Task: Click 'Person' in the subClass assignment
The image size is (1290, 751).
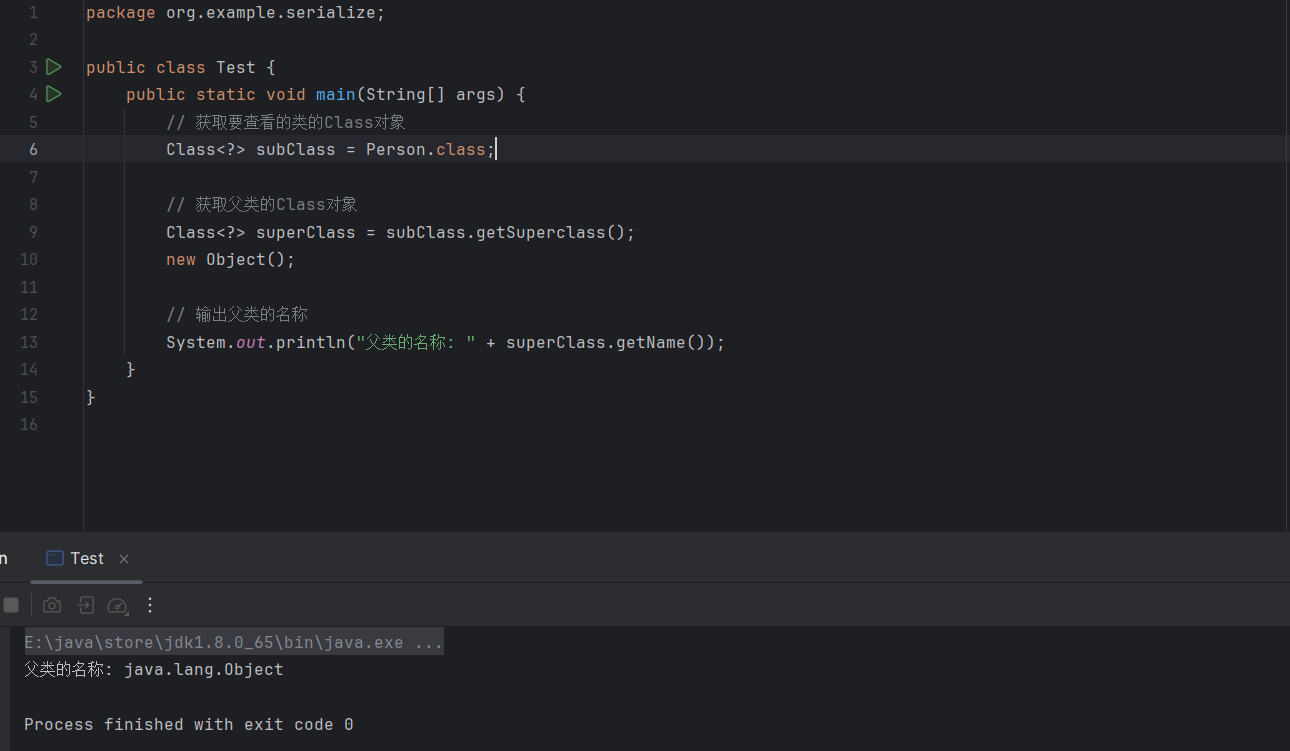Action: tap(396, 149)
